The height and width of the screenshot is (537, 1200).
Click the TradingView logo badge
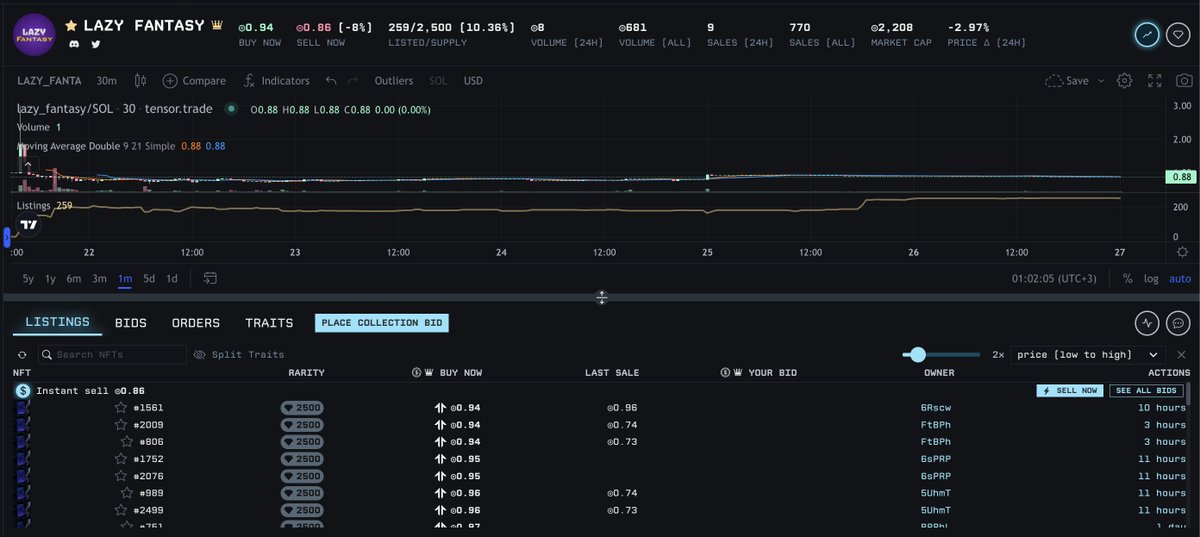click(x=29, y=225)
